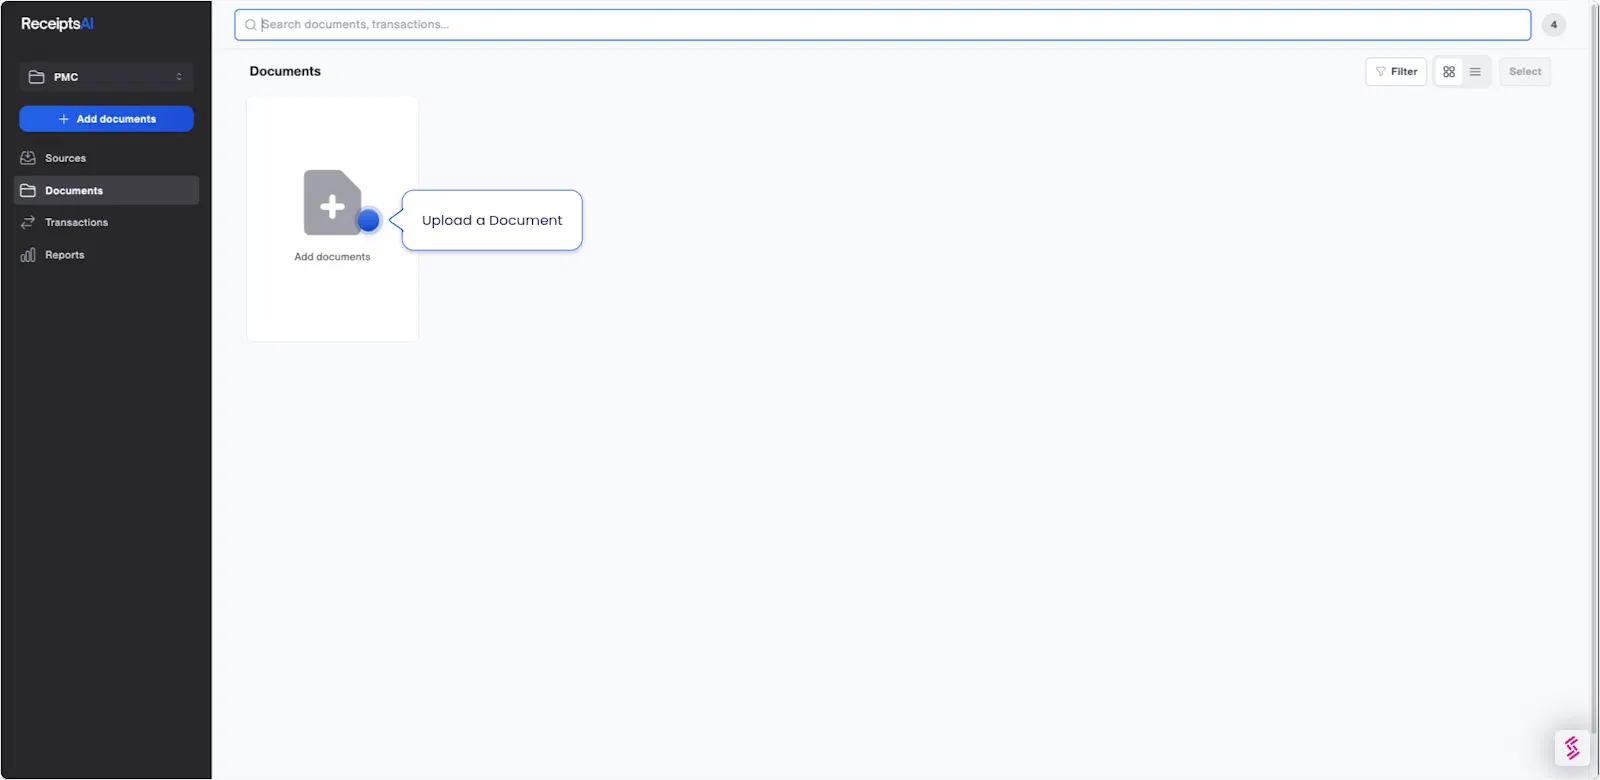This screenshot has height=780, width=1600.
Task: Open the ReceiptsAI logo home link
Action: 57,24
